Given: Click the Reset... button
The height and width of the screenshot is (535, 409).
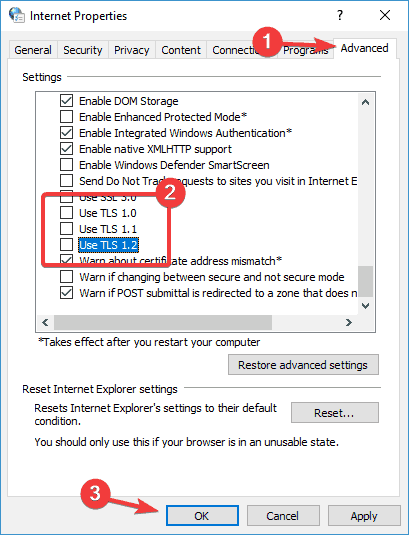Looking at the screenshot, I should click(335, 413).
